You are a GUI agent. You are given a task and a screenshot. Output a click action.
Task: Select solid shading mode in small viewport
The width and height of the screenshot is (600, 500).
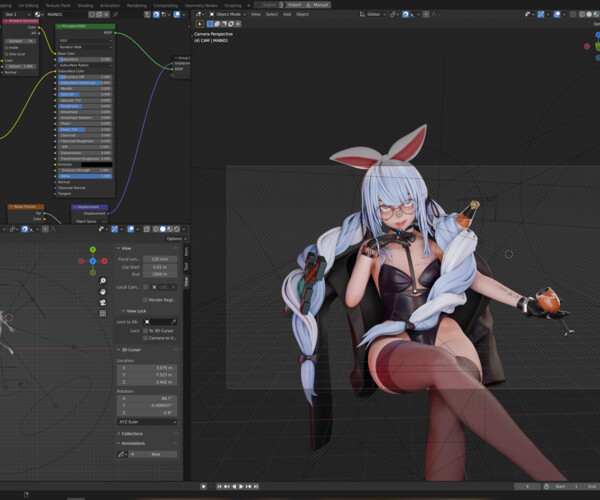click(x=163, y=229)
